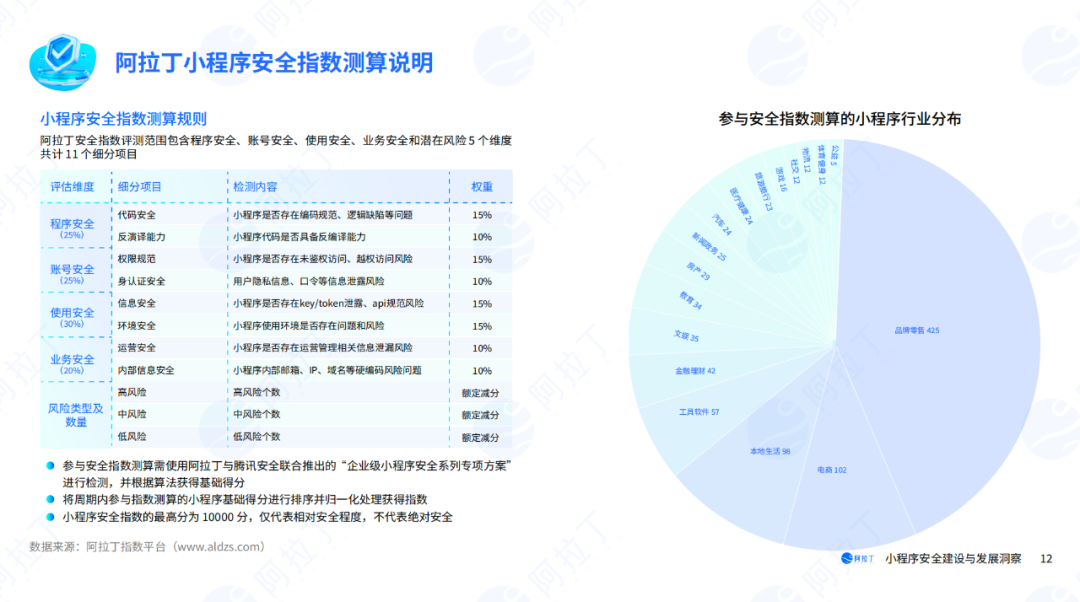This screenshot has height=602, width=1080.
Task: Click 小程序内部邮箱、IP、域名等硬编码风险问题 cell
Action: 326,371
